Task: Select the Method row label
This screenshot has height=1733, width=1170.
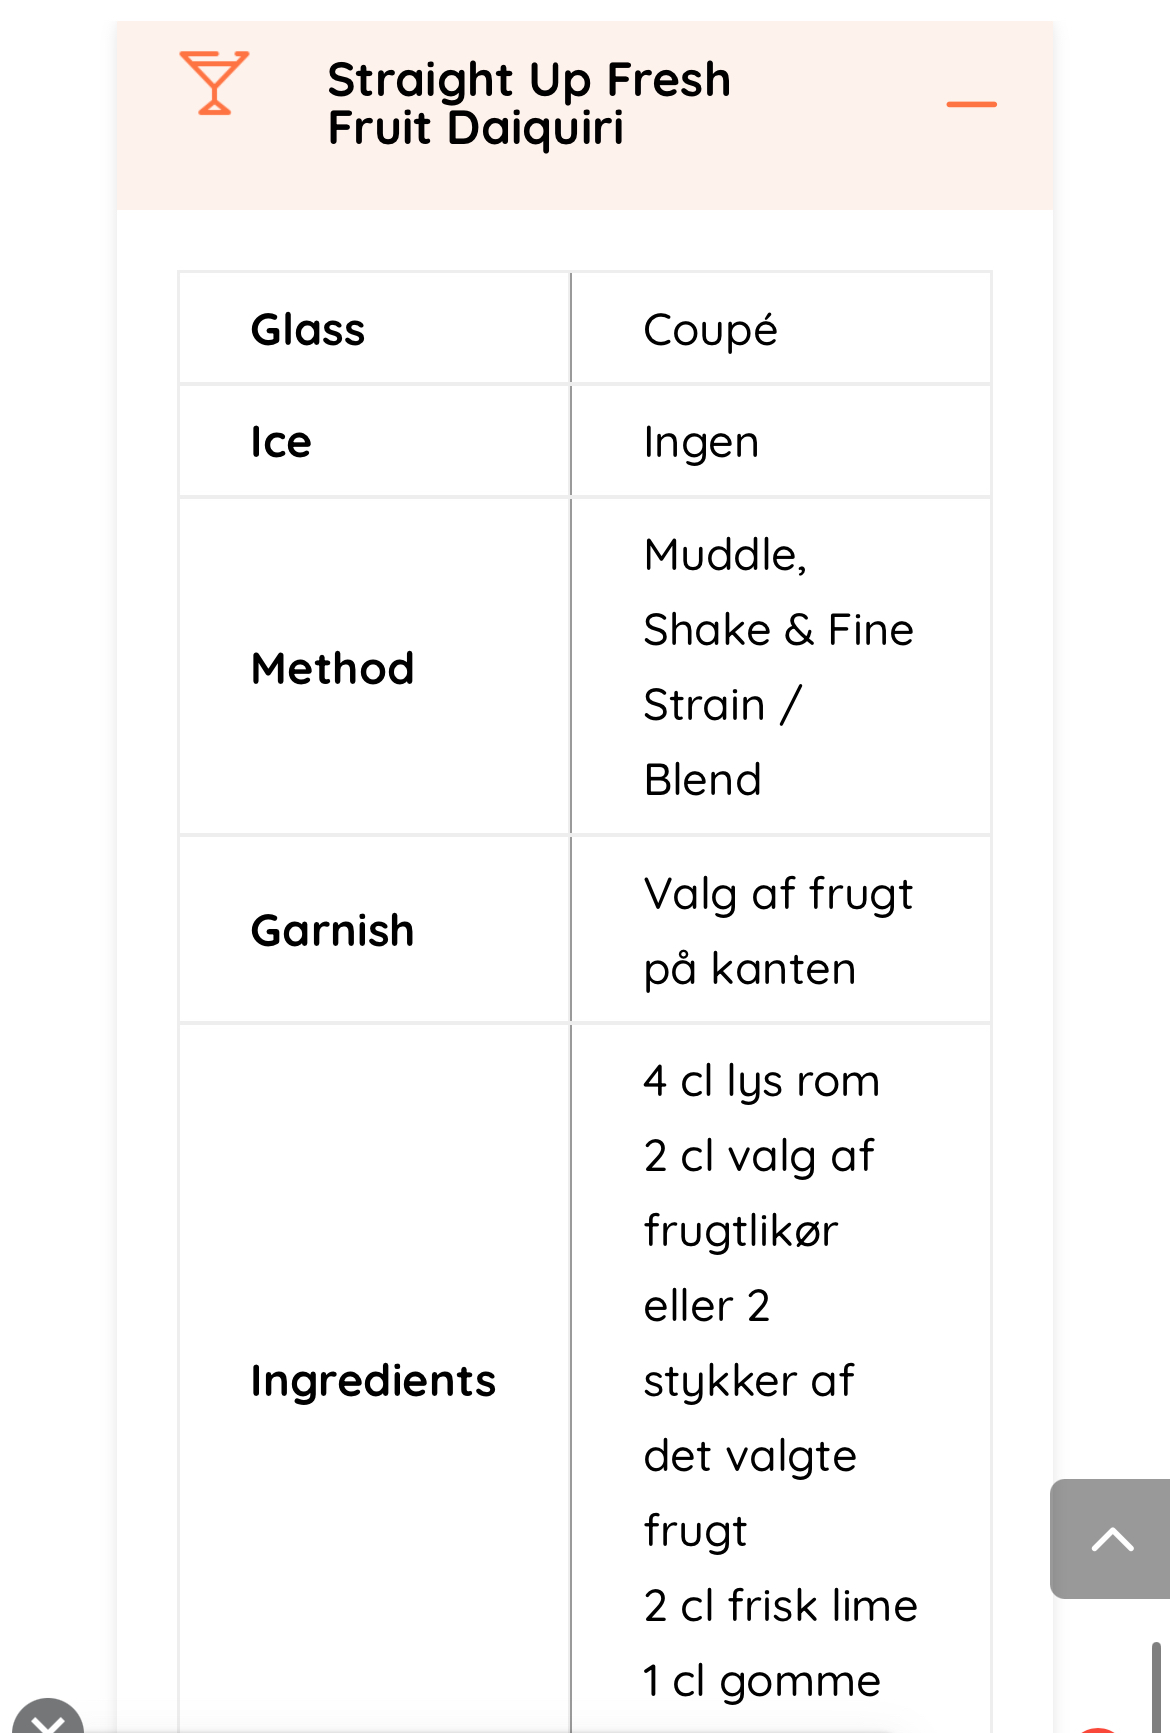Action: pyautogui.click(x=333, y=668)
